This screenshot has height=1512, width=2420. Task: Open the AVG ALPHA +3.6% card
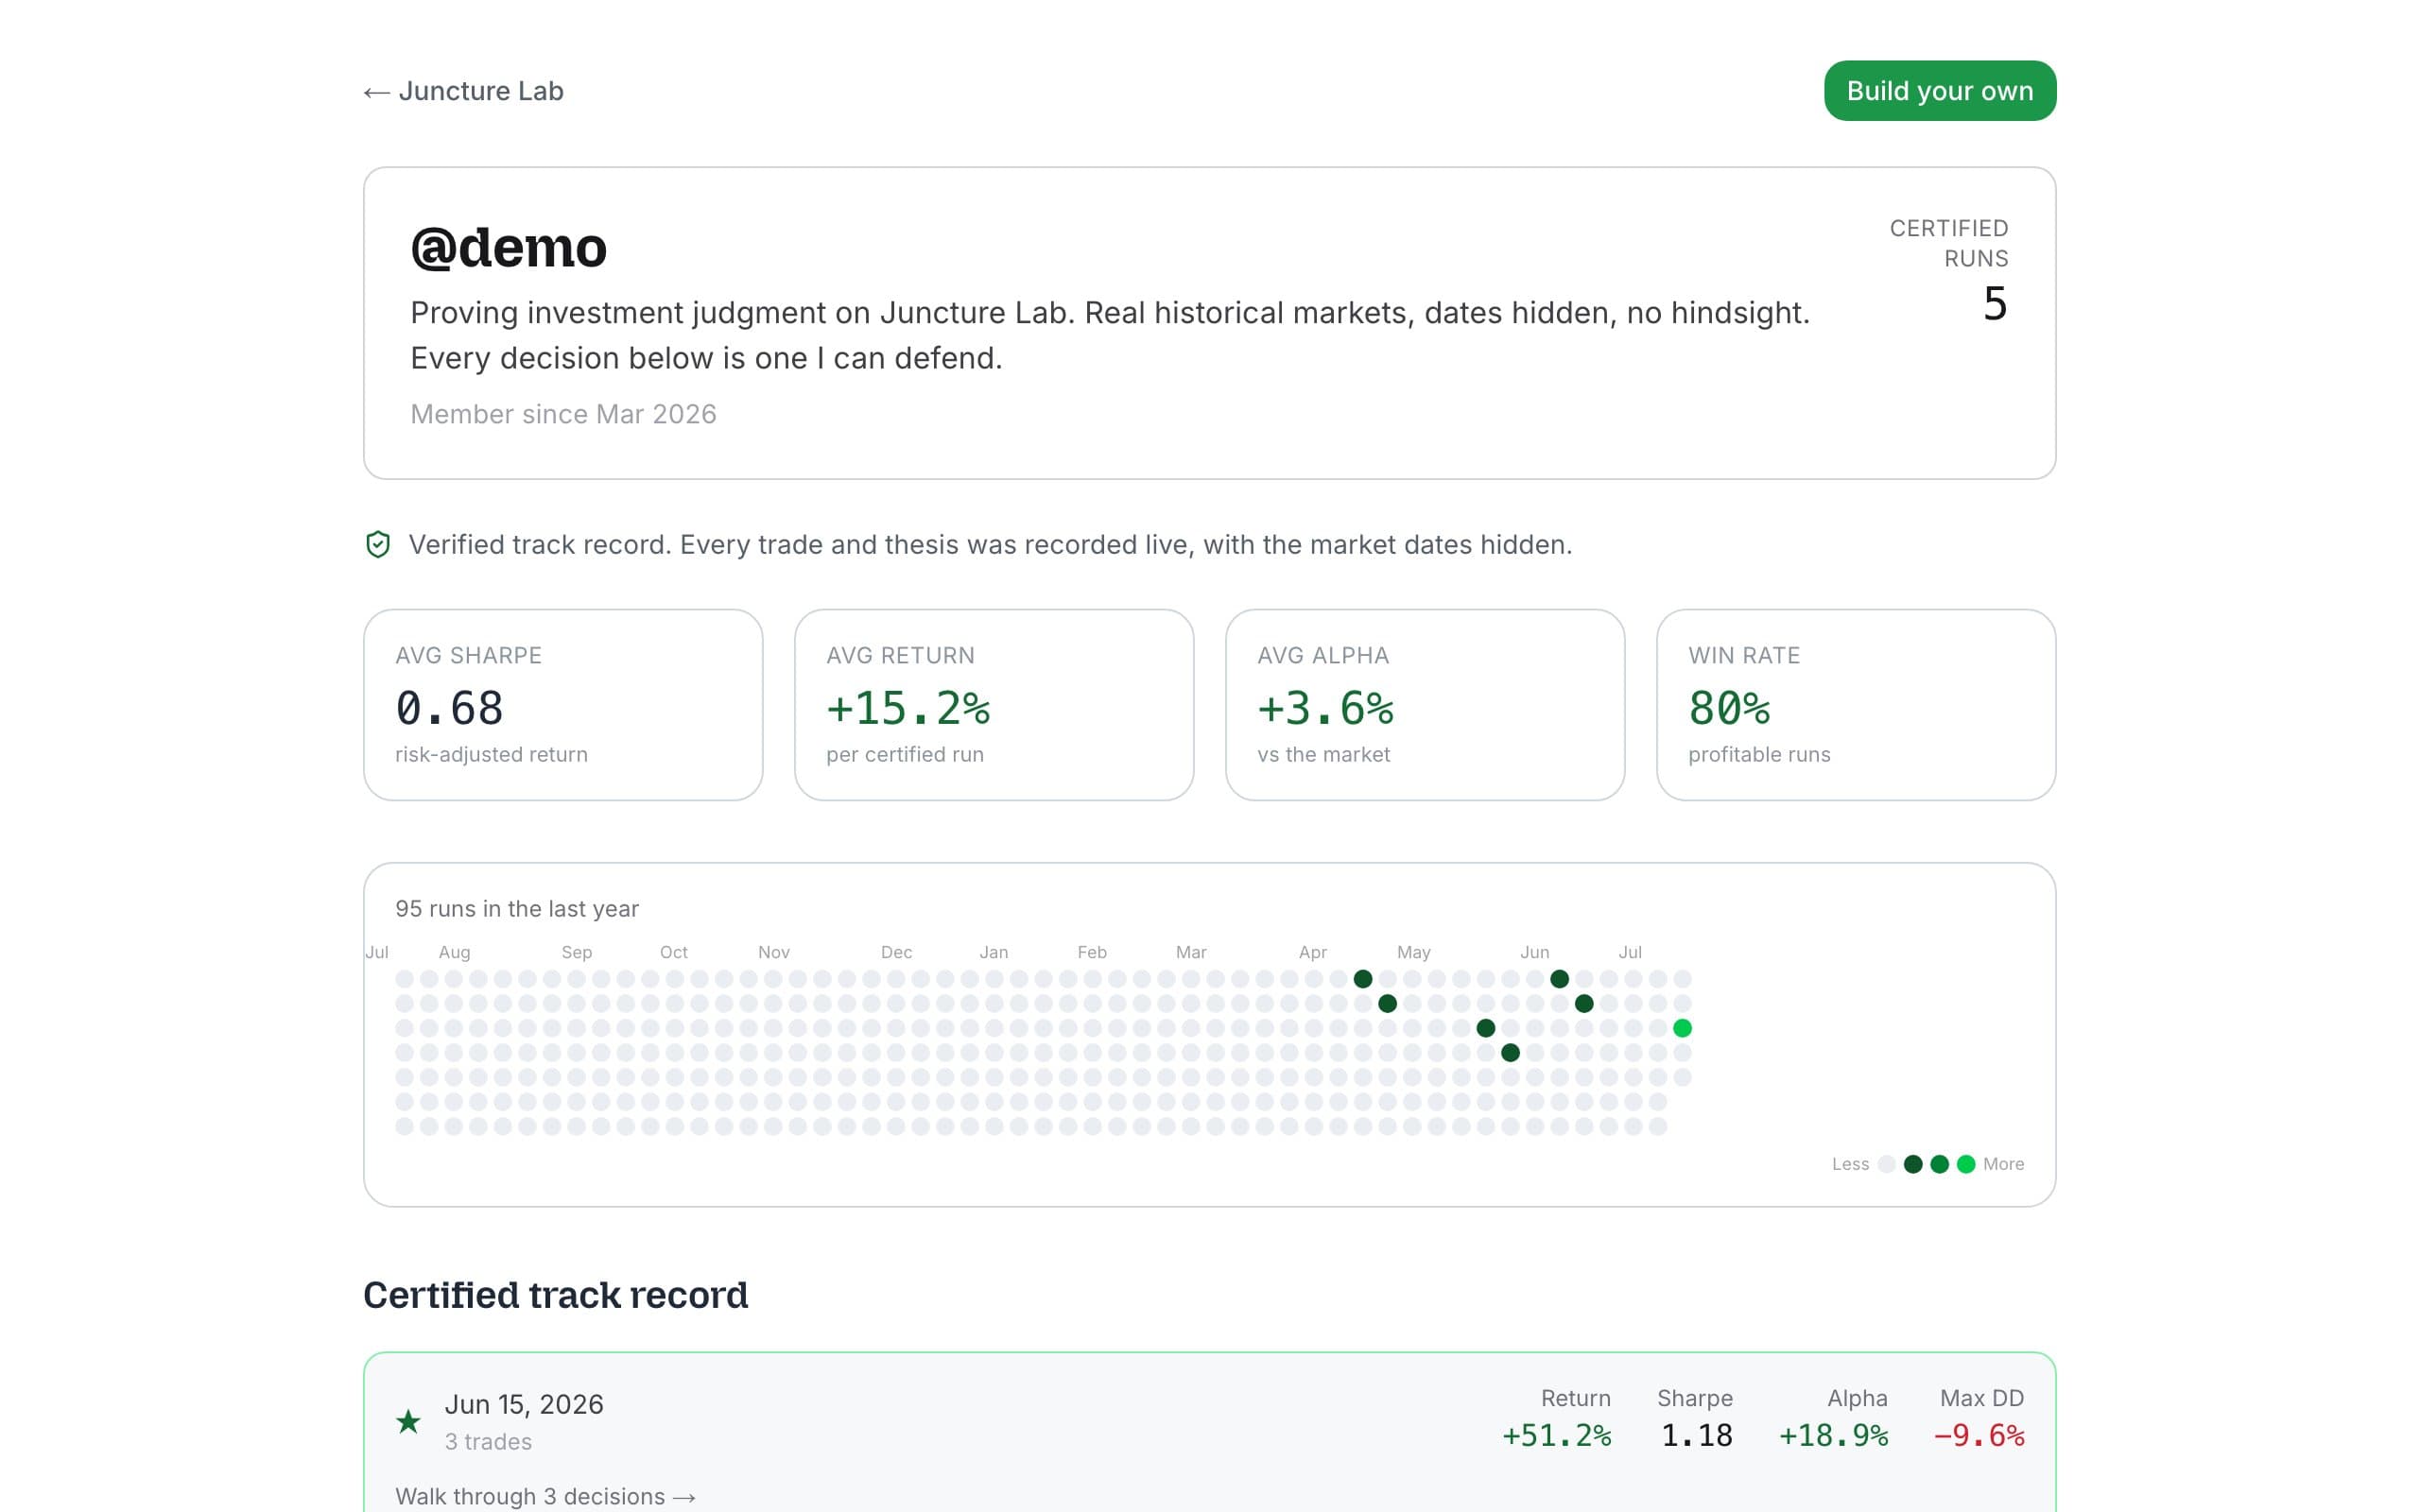point(1425,705)
